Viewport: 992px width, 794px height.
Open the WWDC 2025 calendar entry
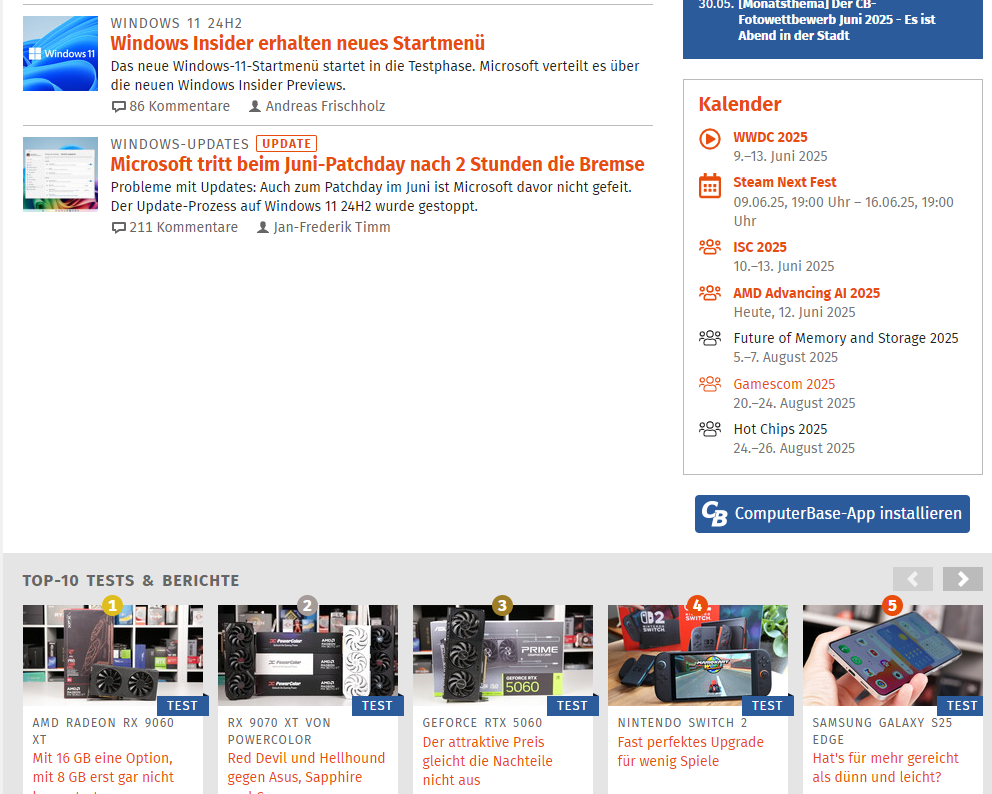click(x=770, y=137)
